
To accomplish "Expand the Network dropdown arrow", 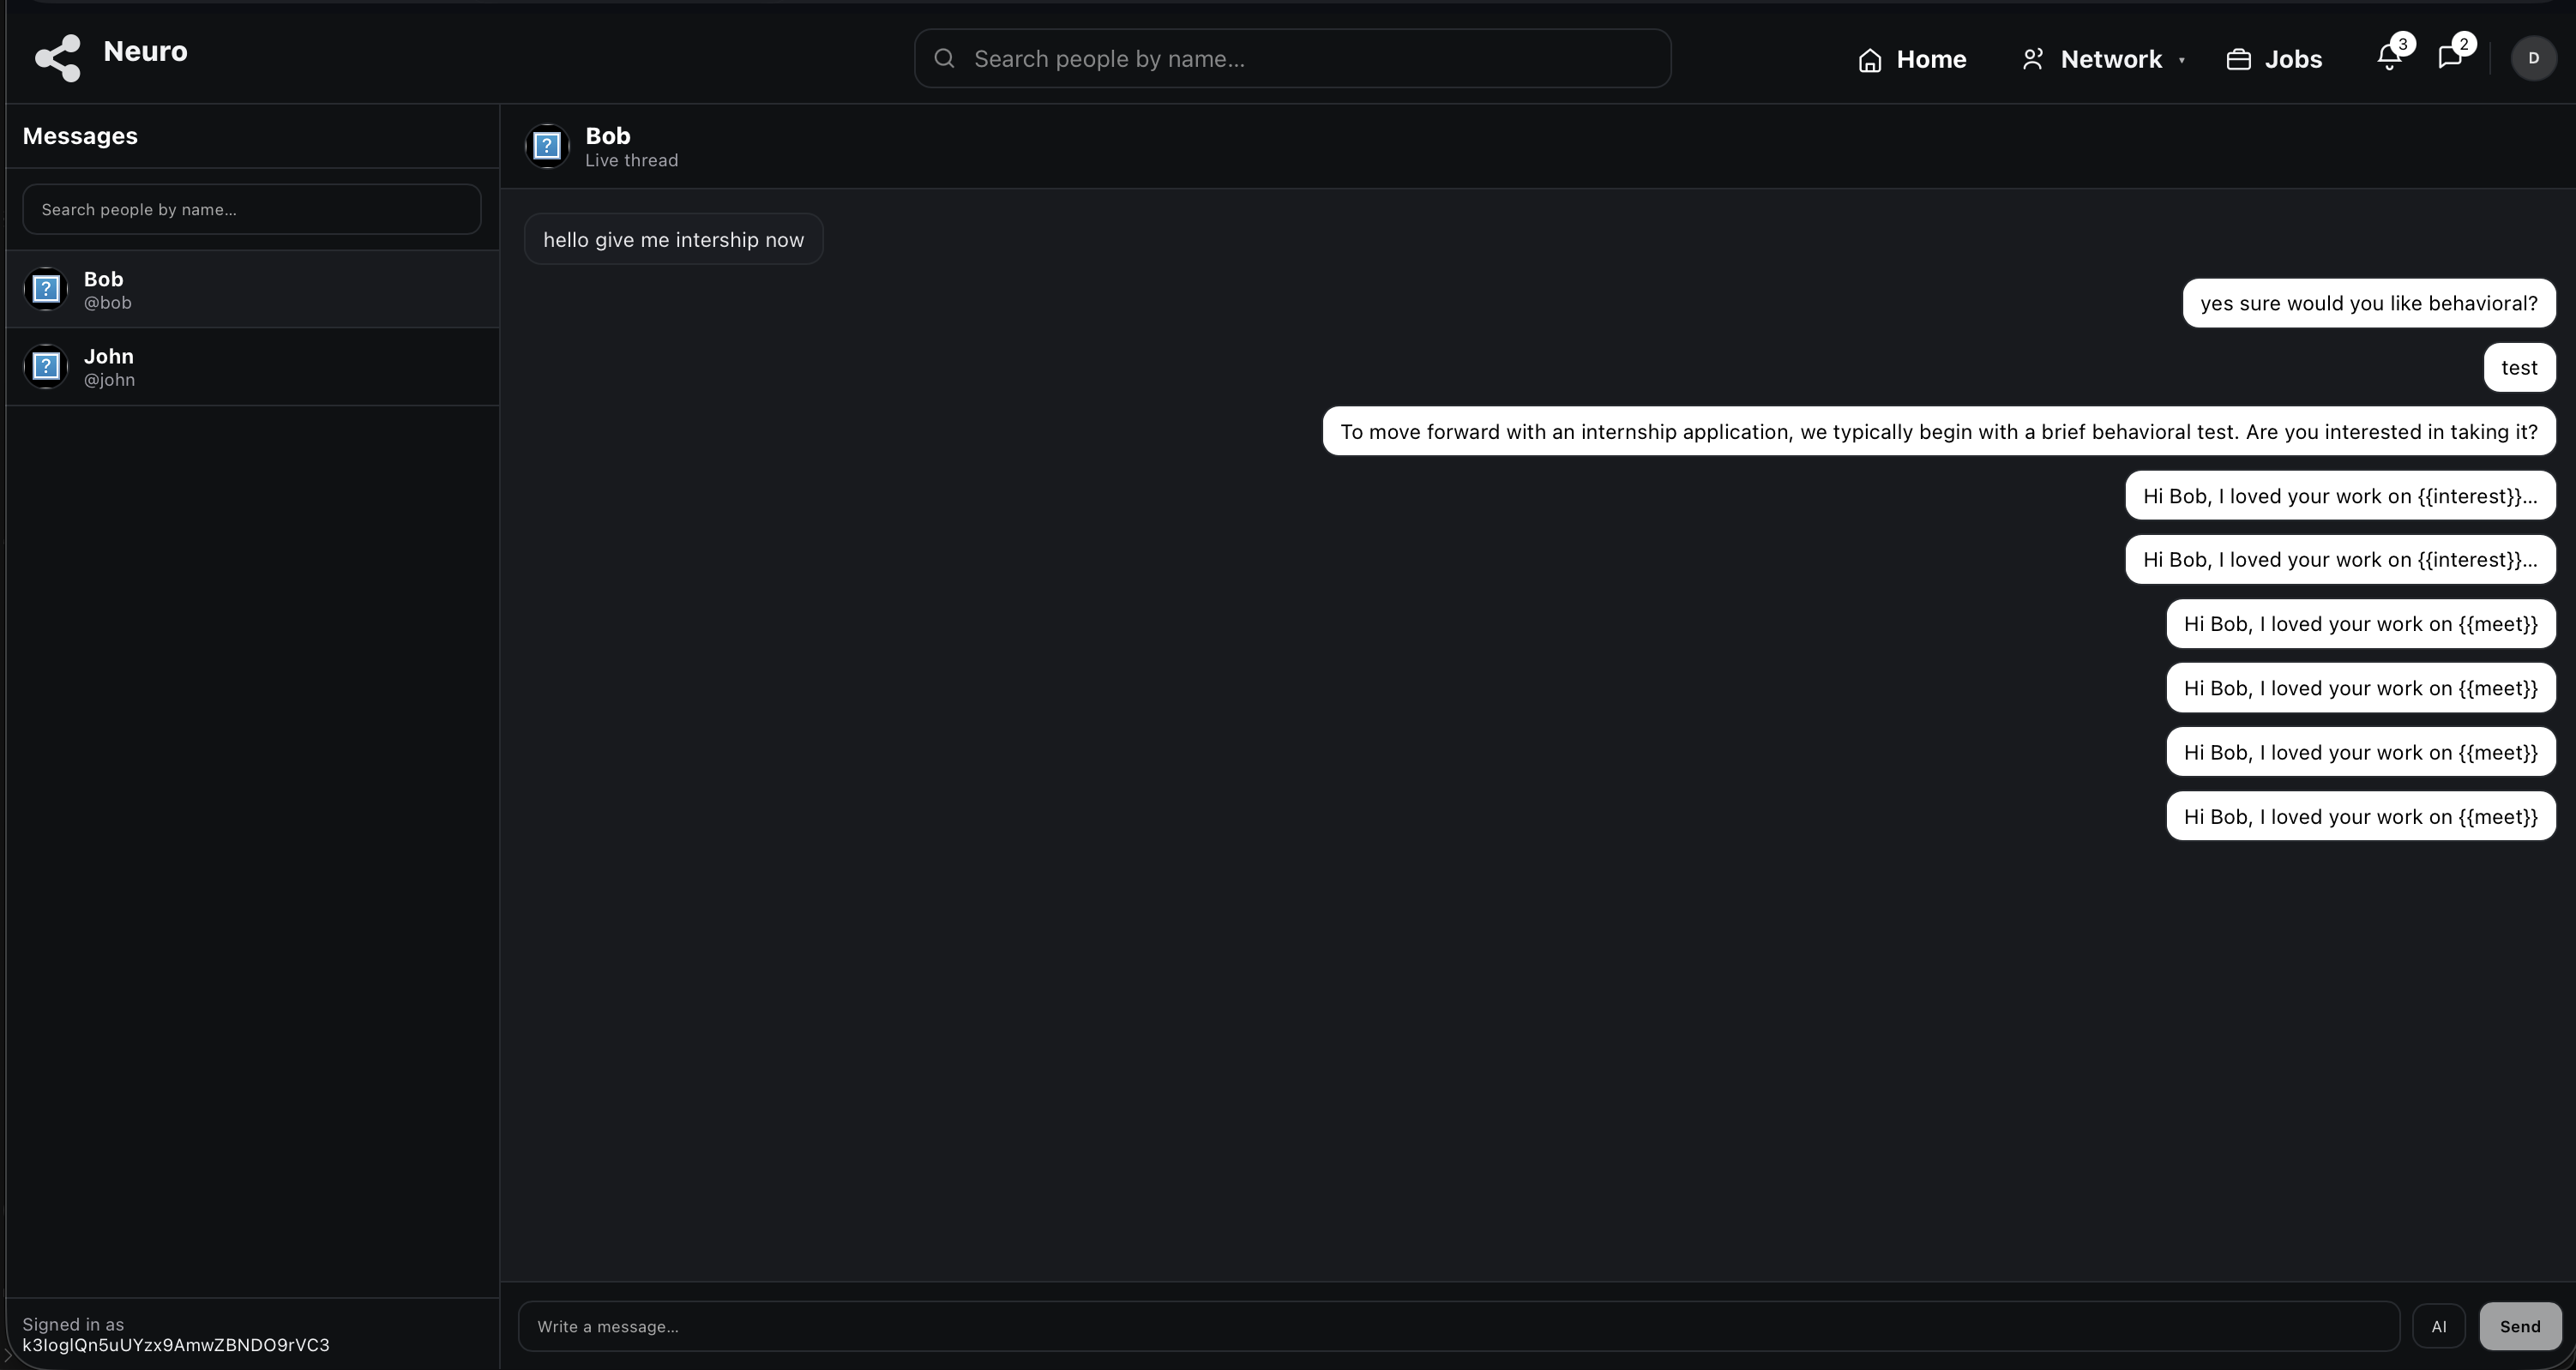I will 2181,60.
